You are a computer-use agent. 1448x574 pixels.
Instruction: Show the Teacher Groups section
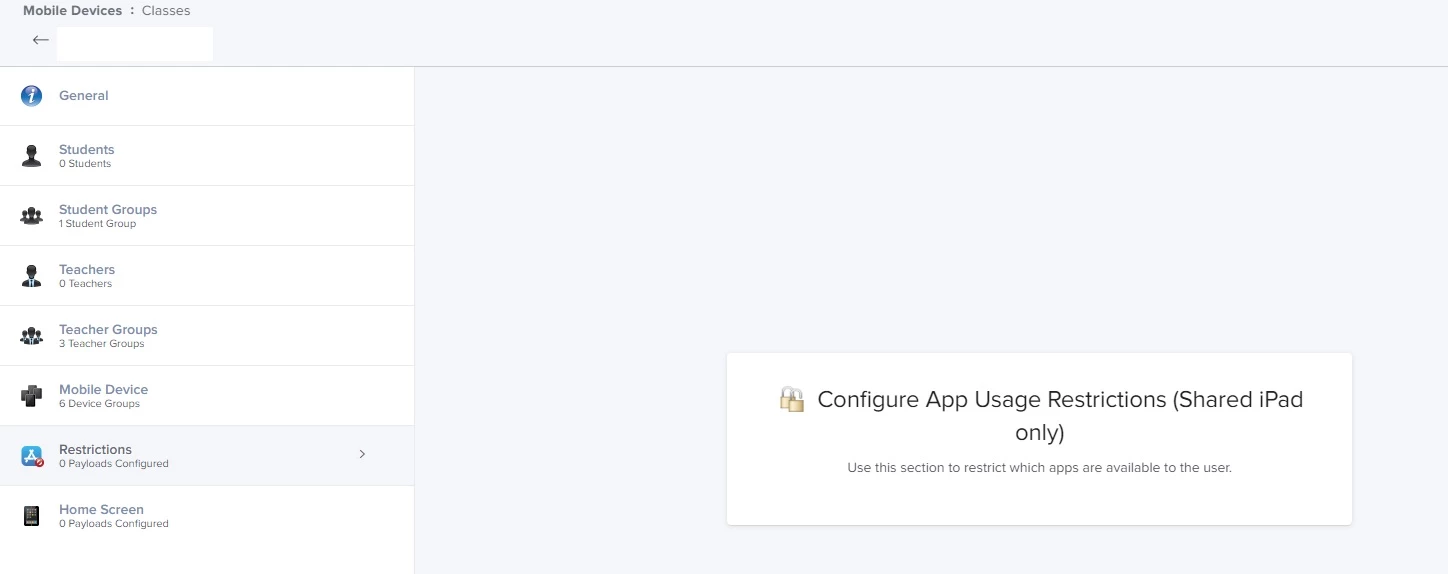(x=207, y=336)
